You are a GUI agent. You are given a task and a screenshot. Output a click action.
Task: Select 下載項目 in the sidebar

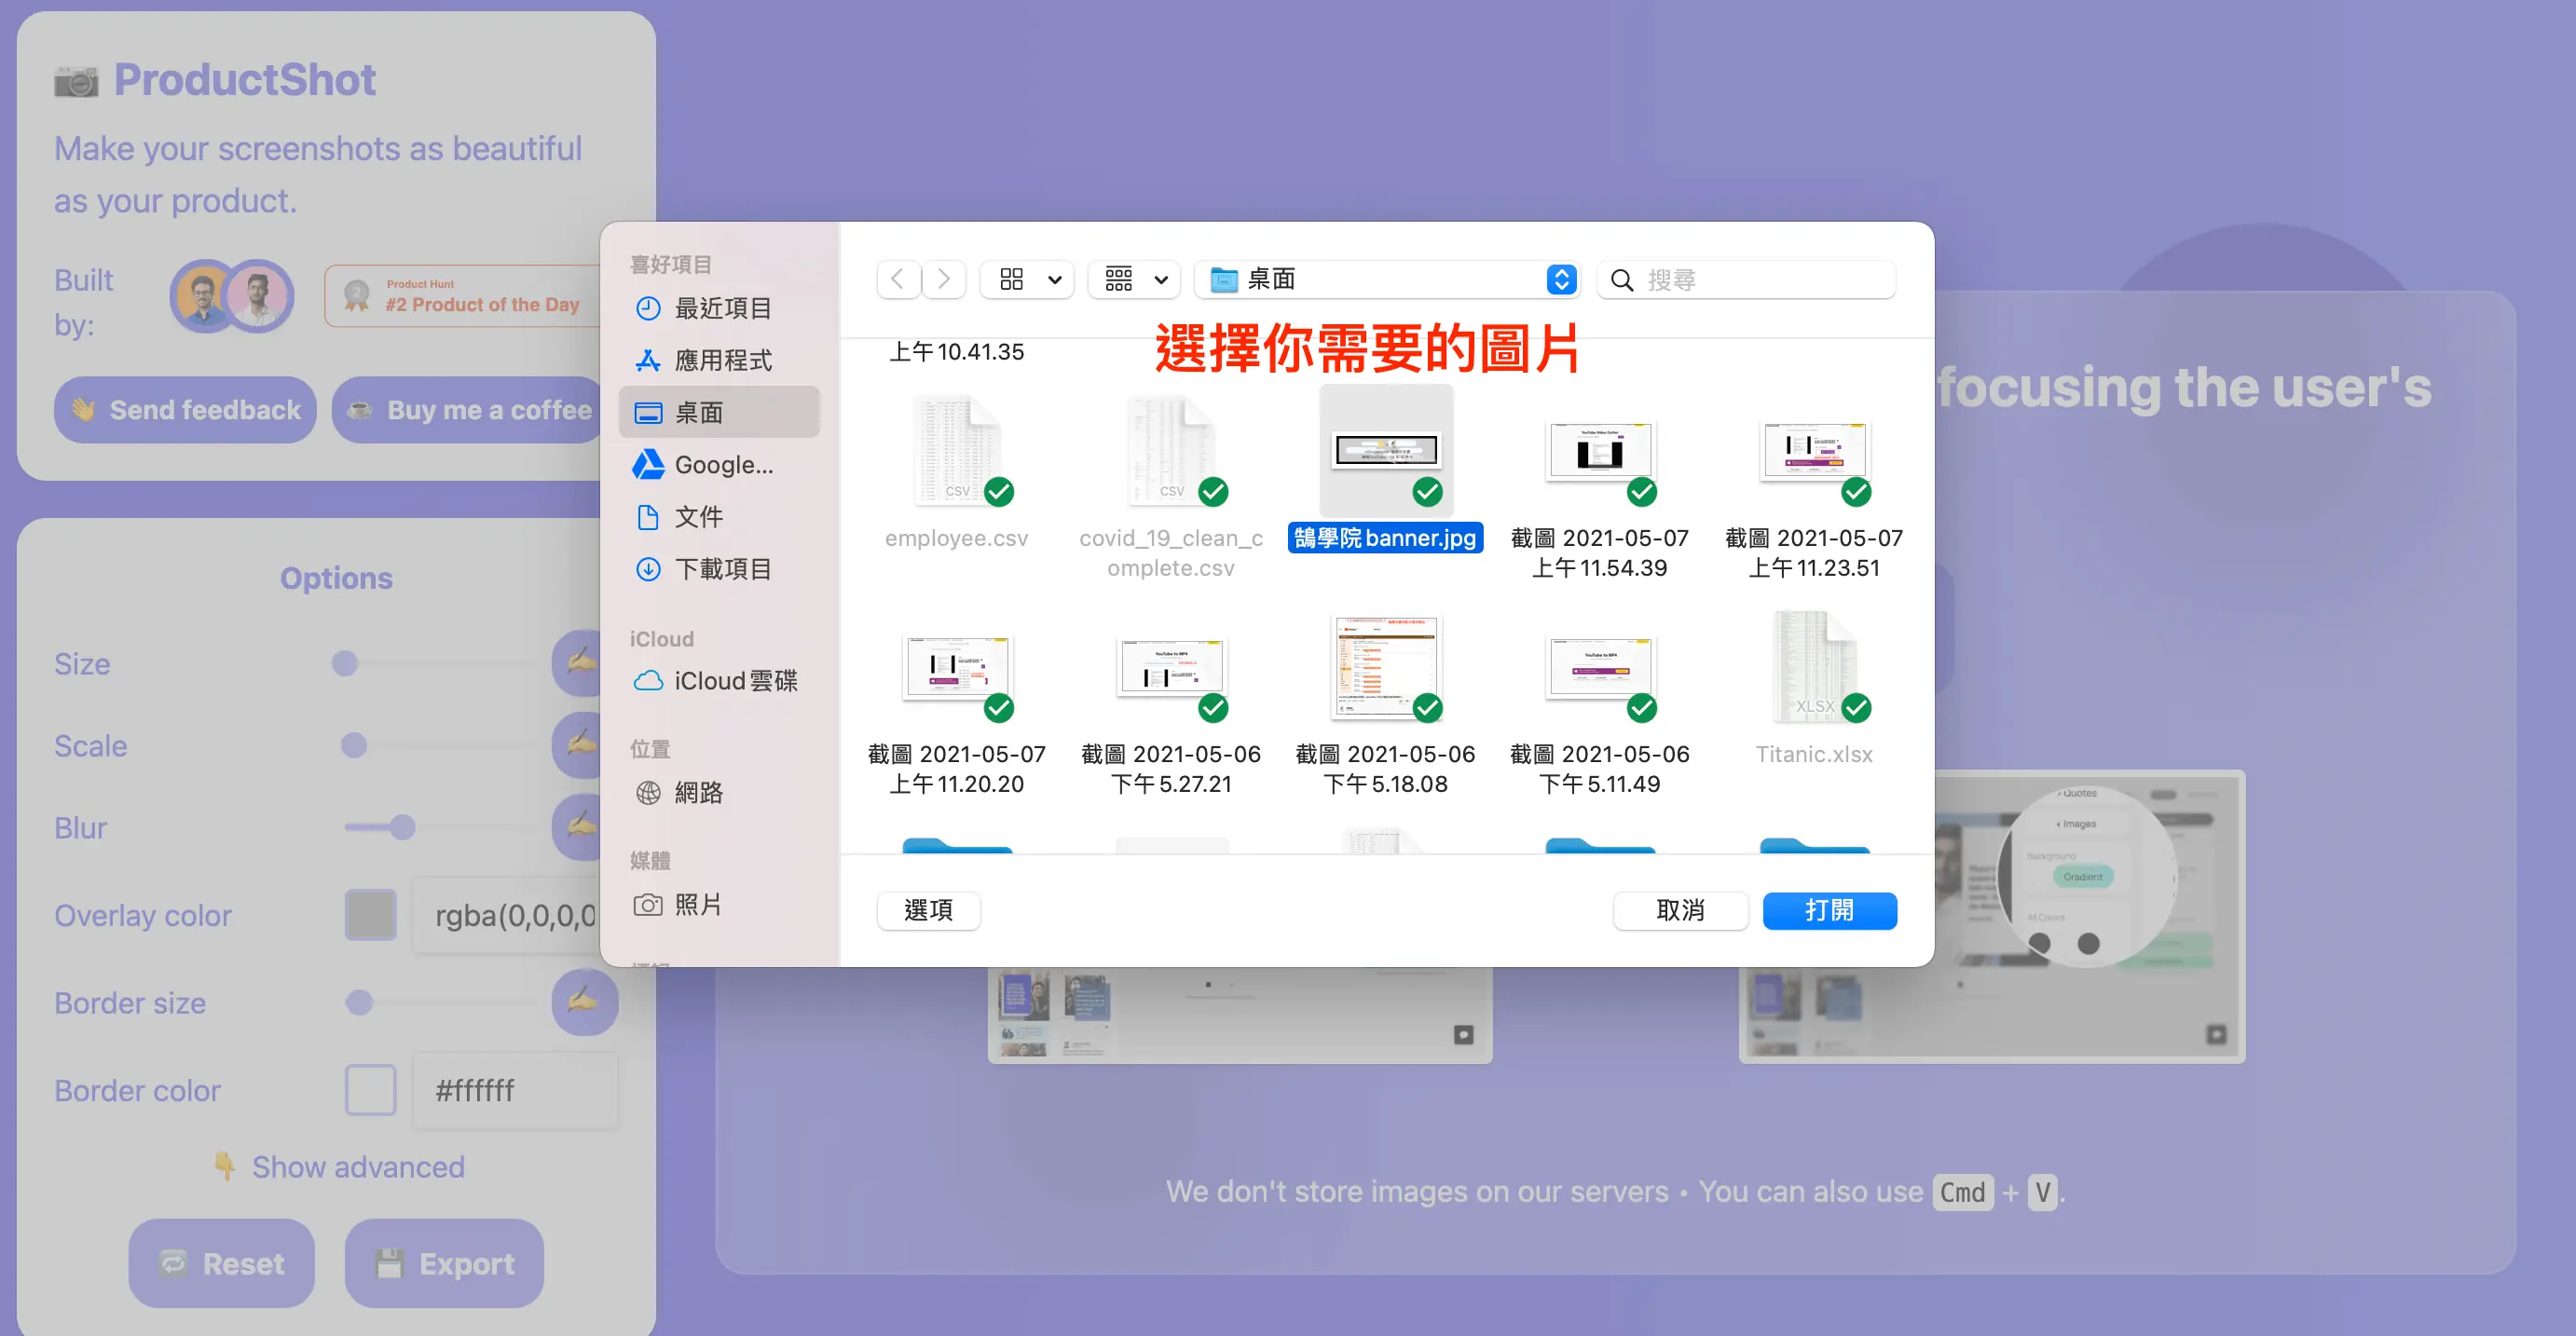coord(719,568)
